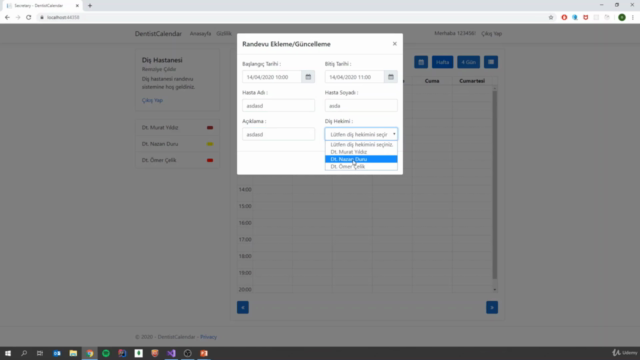Image resolution: width=640 pixels, height=360 pixels.
Task: Switch to Chrome on taskbar
Action: pos(90,353)
